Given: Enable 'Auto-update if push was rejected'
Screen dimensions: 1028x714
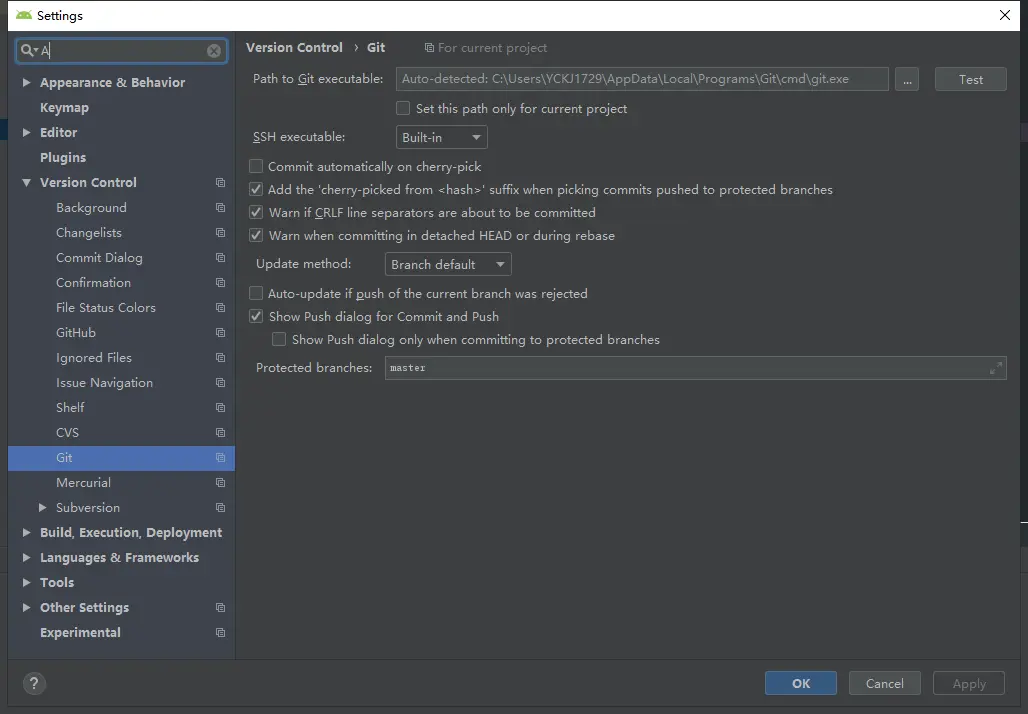Looking at the screenshot, I should coord(256,293).
